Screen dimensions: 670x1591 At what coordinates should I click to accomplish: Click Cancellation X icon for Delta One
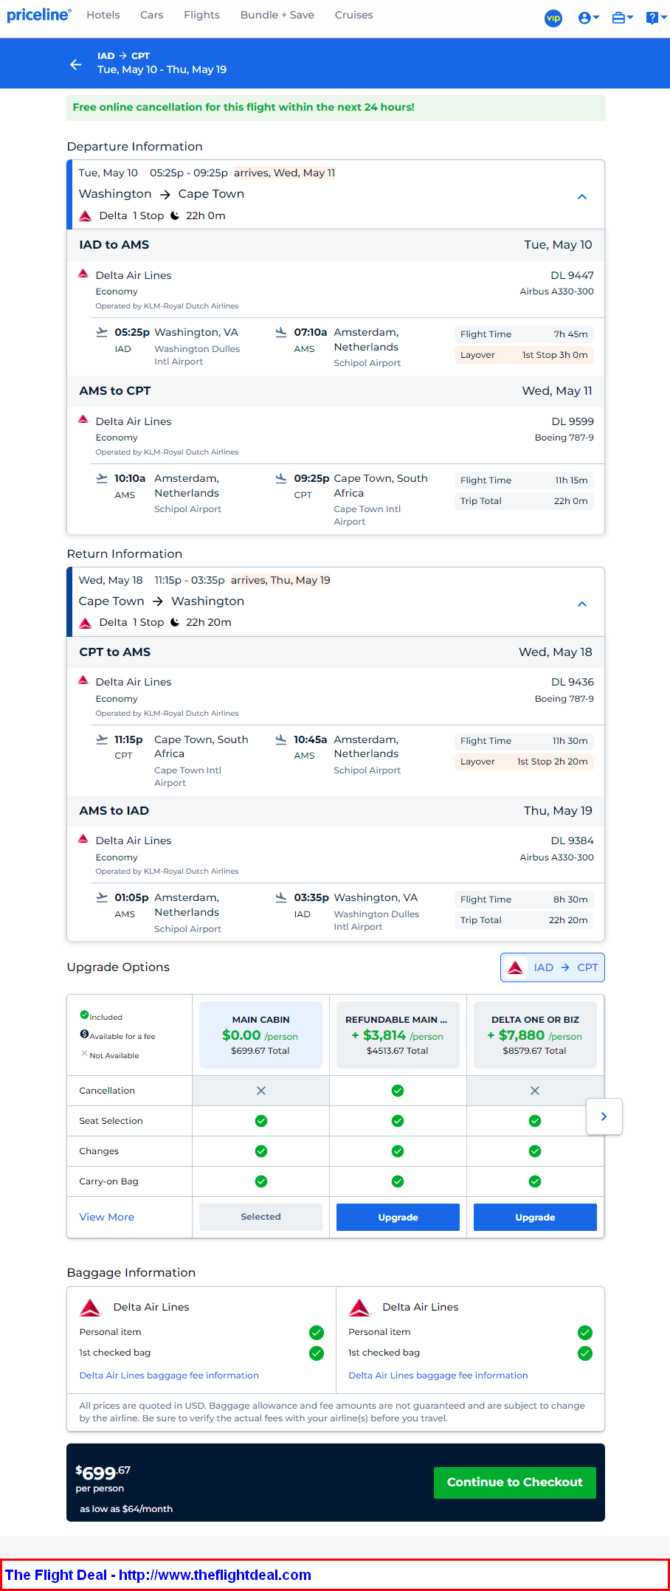[535, 1091]
